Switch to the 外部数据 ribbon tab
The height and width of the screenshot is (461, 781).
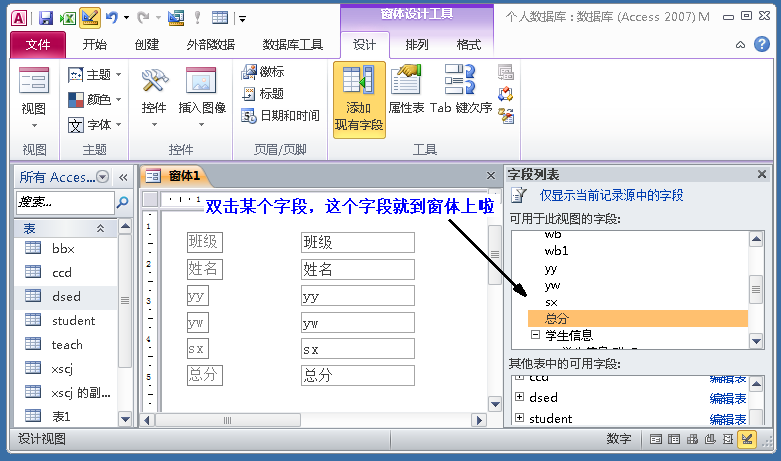click(211, 45)
